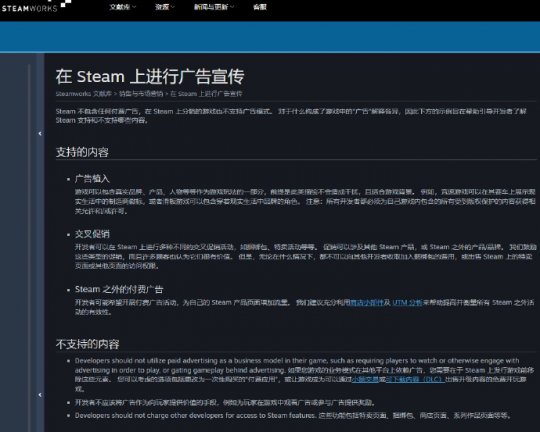Image resolution: width=540 pixels, height=432 pixels.
Task: Click the paragraph starting 'Developers should not charge'
Action: pos(293,415)
